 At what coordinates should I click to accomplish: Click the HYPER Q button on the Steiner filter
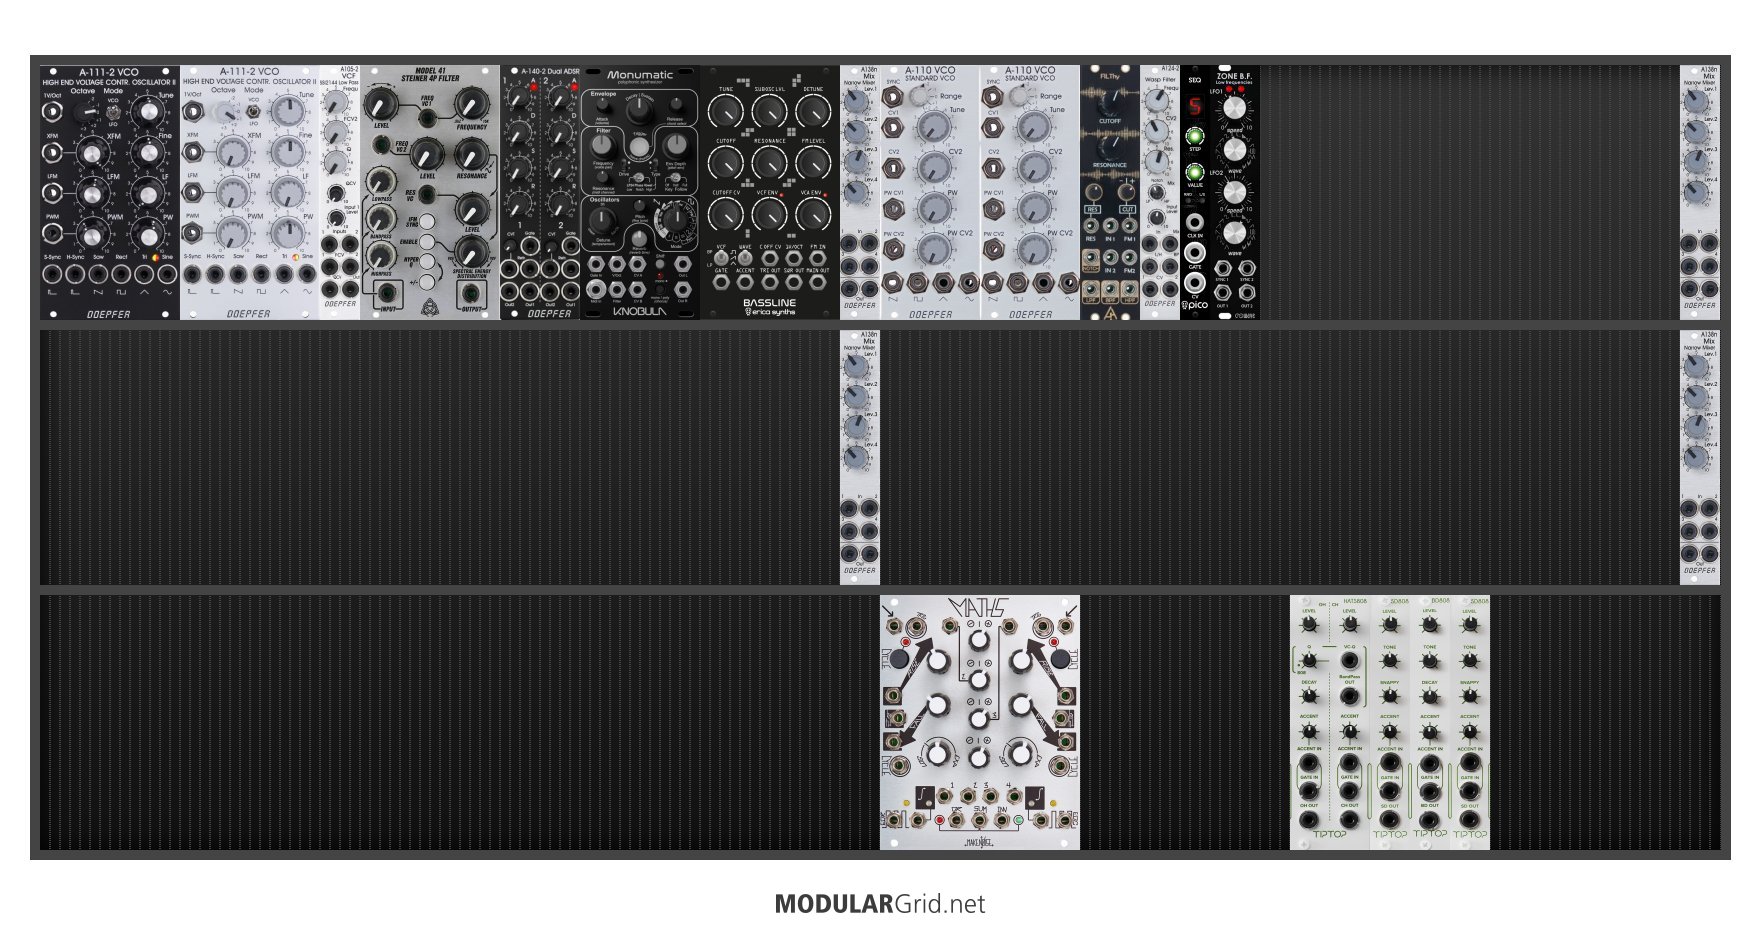click(x=427, y=262)
